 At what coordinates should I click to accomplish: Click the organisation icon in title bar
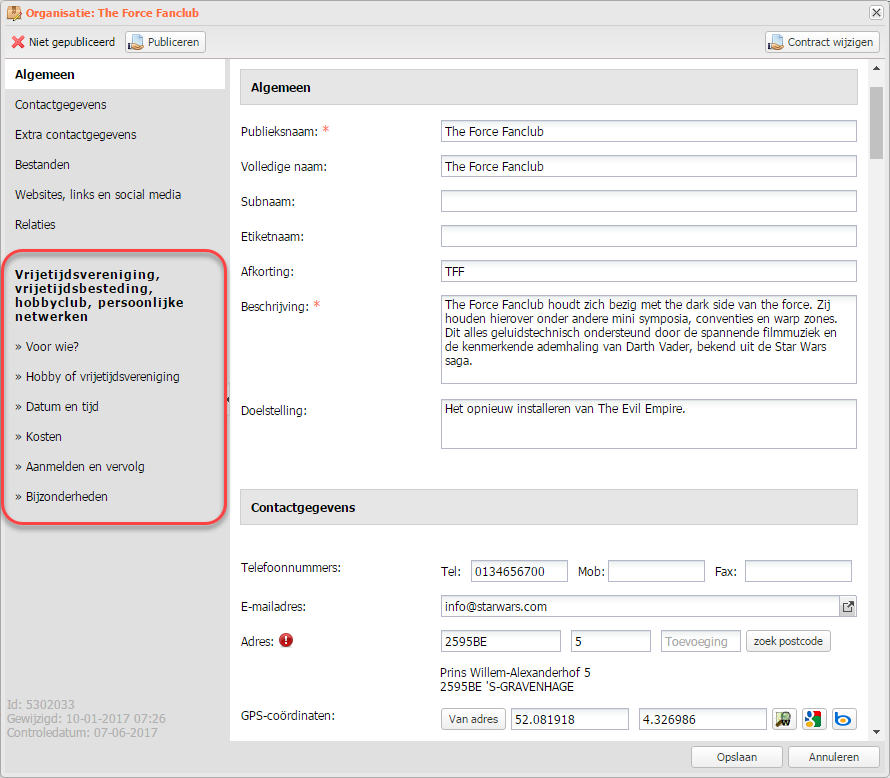pyautogui.click(x=14, y=12)
